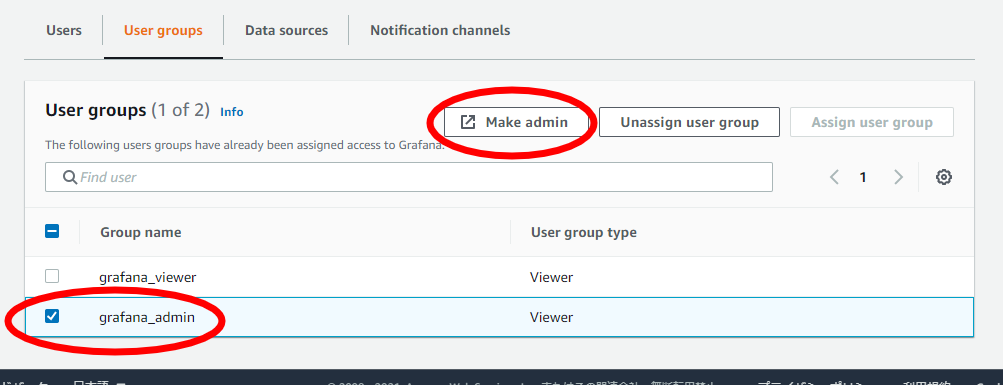Viewport: 1003px width, 385px height.
Task: Open the table preferences gear icon
Action: [944, 177]
